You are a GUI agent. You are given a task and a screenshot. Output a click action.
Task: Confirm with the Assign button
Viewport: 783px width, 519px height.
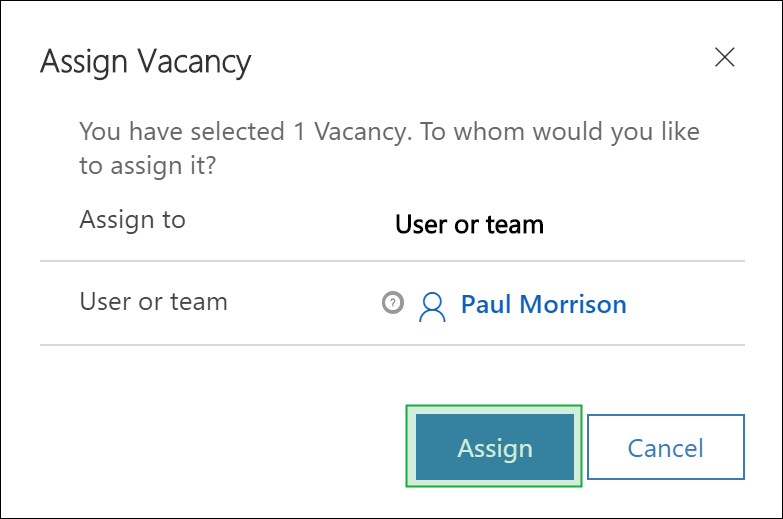(x=494, y=447)
